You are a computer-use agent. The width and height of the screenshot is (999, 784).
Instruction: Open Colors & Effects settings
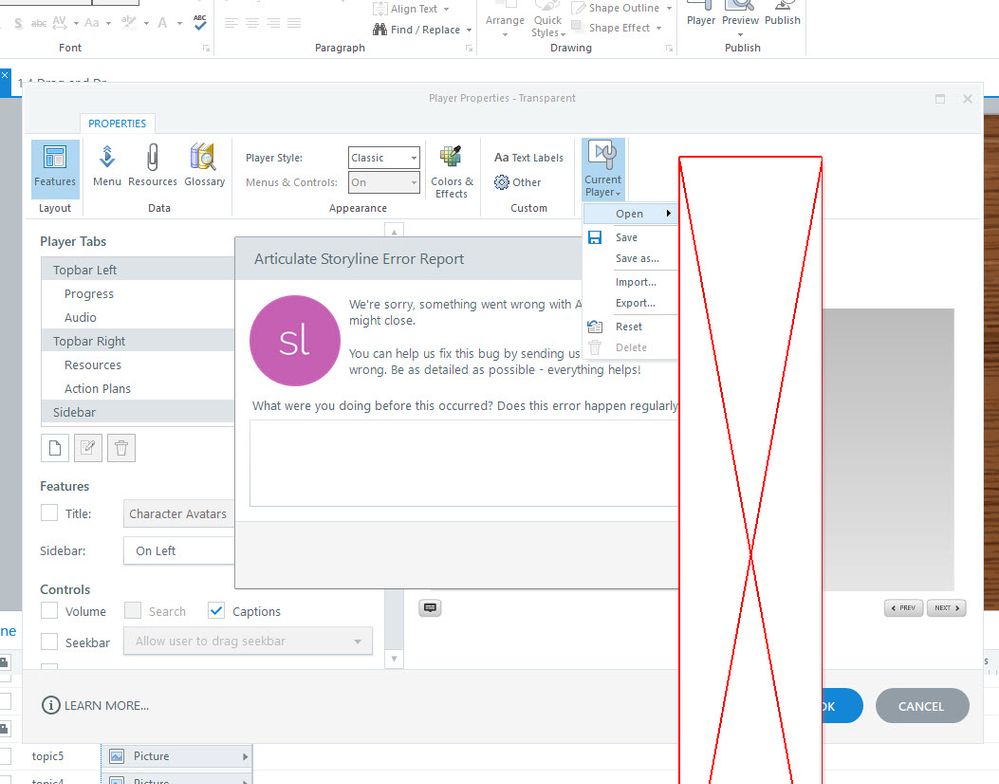pyautogui.click(x=452, y=172)
